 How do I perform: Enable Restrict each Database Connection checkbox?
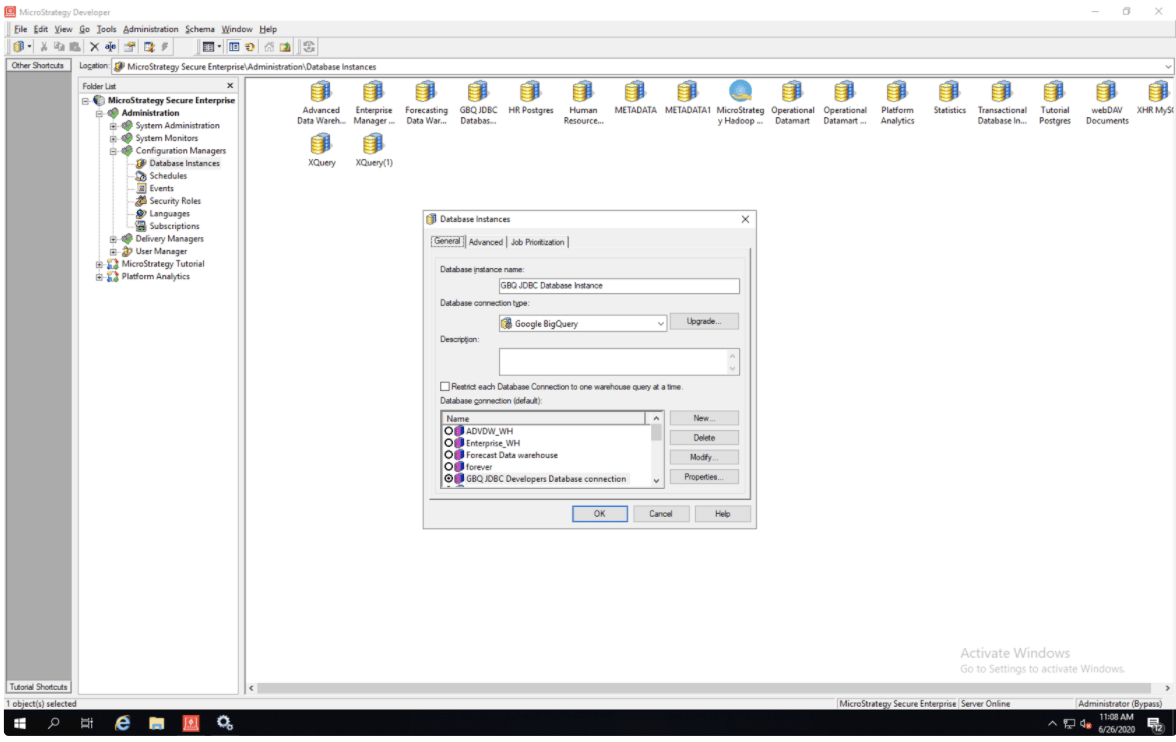(445, 386)
